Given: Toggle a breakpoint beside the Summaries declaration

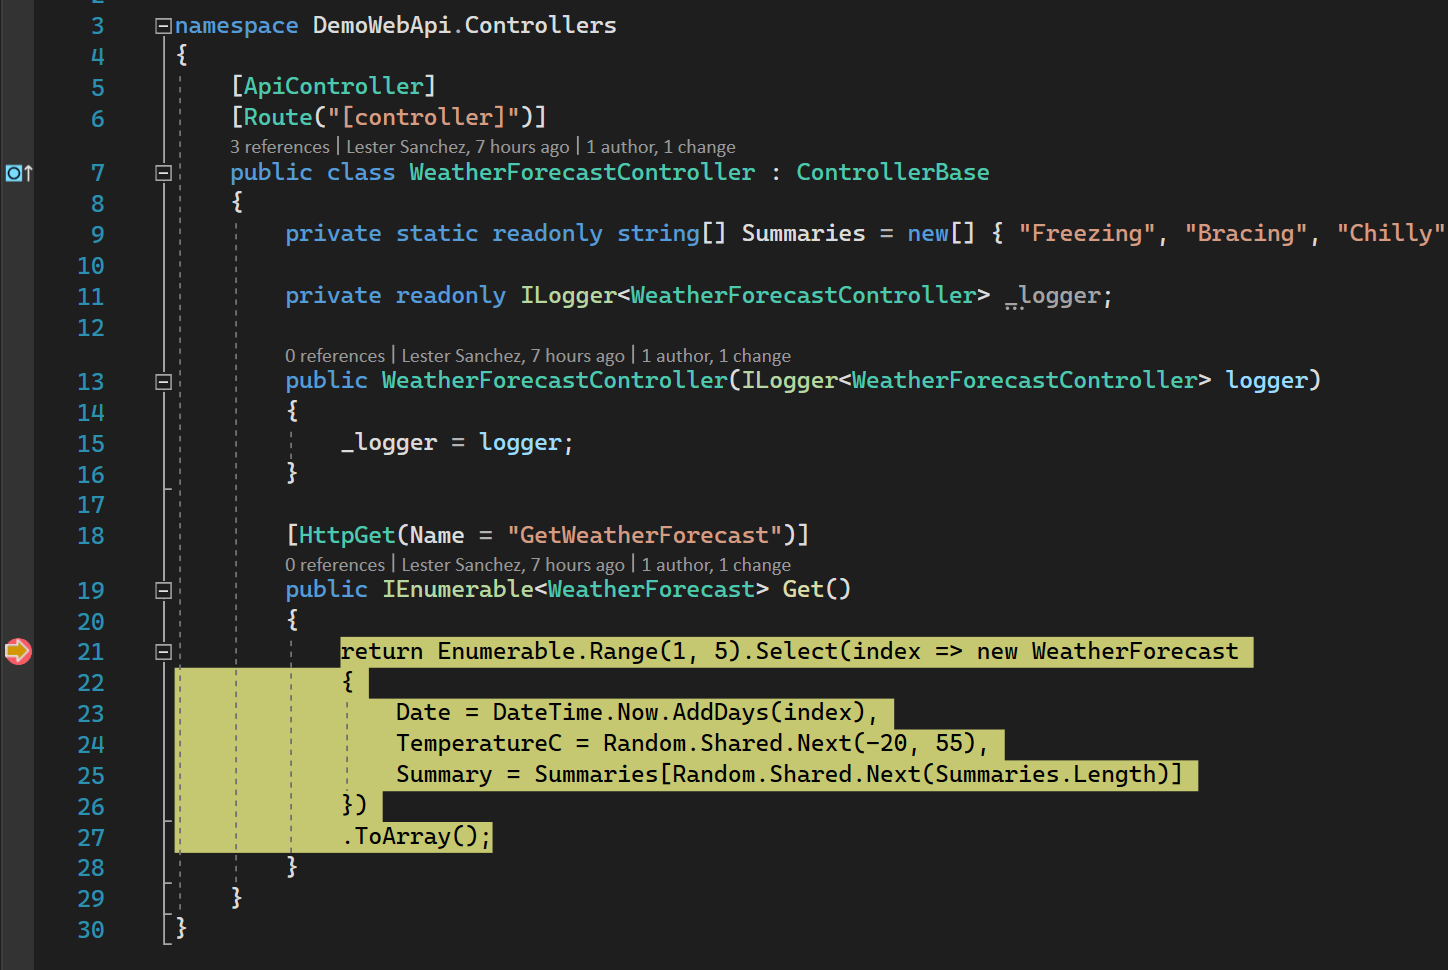Looking at the screenshot, I should pos(17,233).
